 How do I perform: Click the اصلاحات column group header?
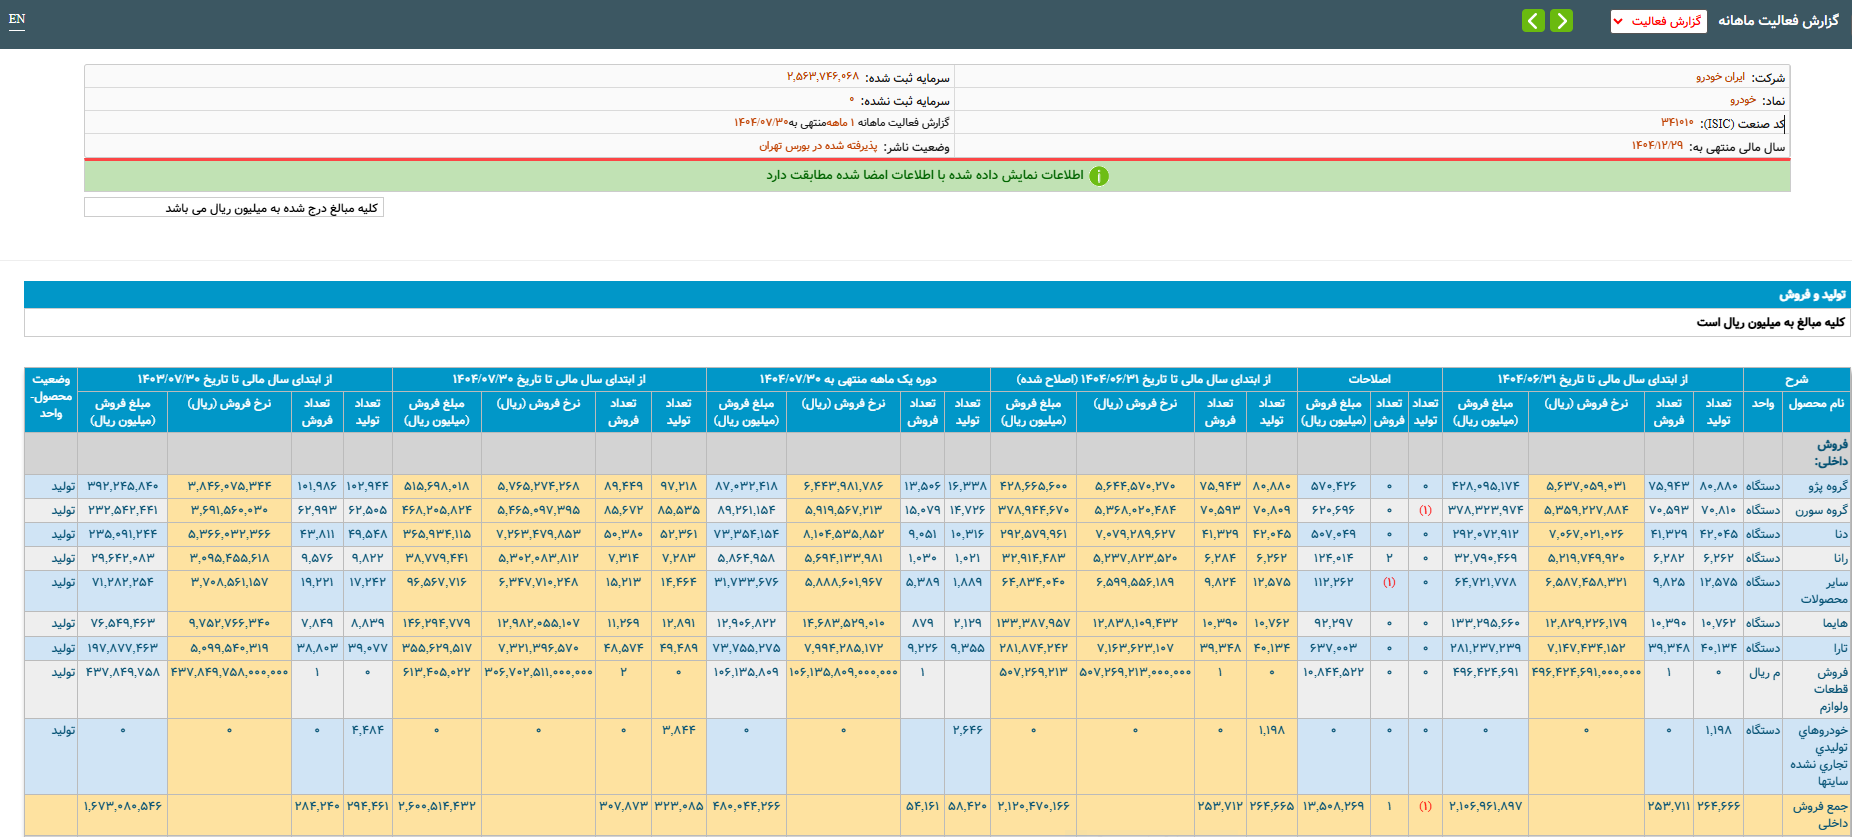(1369, 379)
